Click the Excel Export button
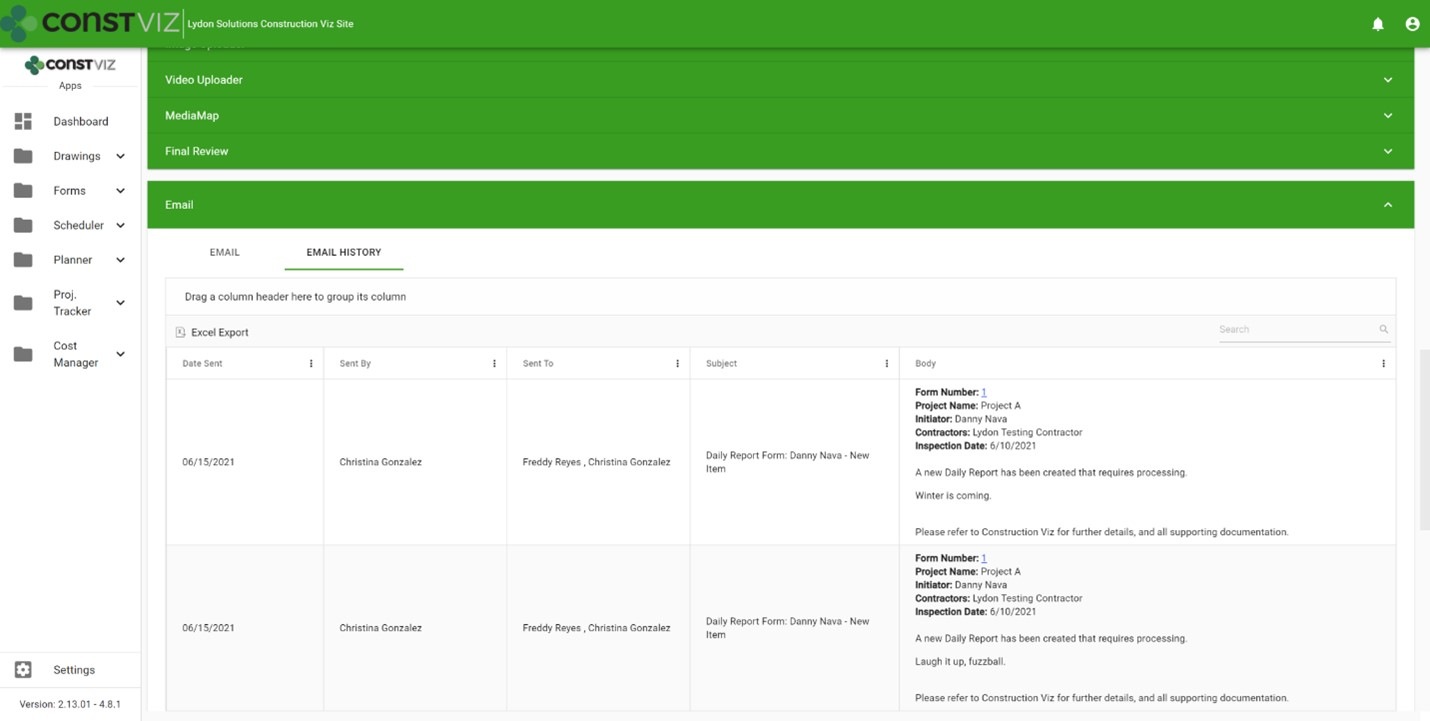 tap(219, 332)
